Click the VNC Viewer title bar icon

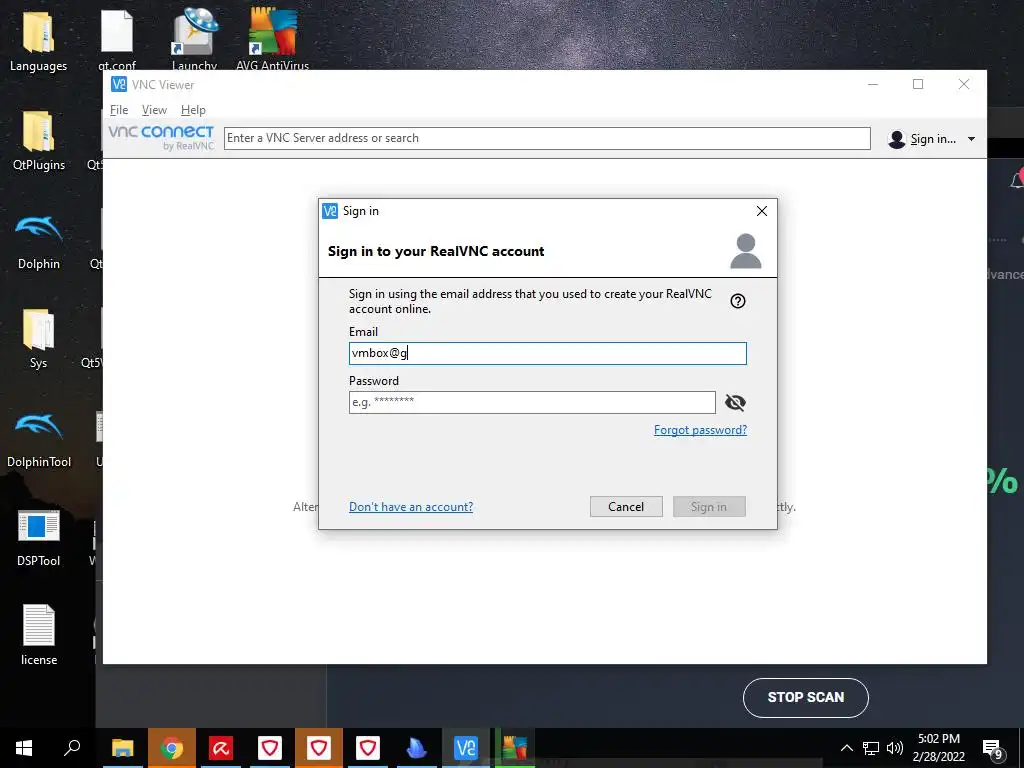pos(119,84)
